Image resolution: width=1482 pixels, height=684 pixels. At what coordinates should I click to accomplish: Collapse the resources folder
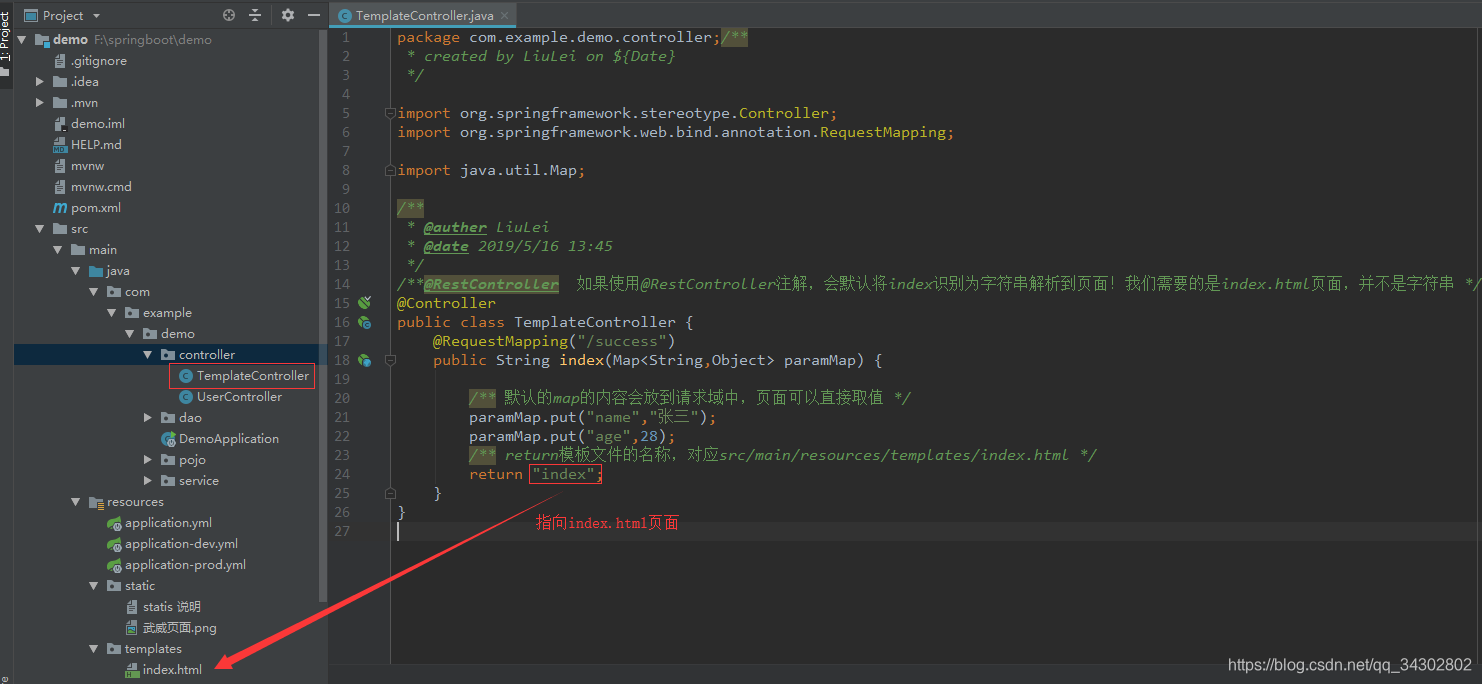coord(76,502)
